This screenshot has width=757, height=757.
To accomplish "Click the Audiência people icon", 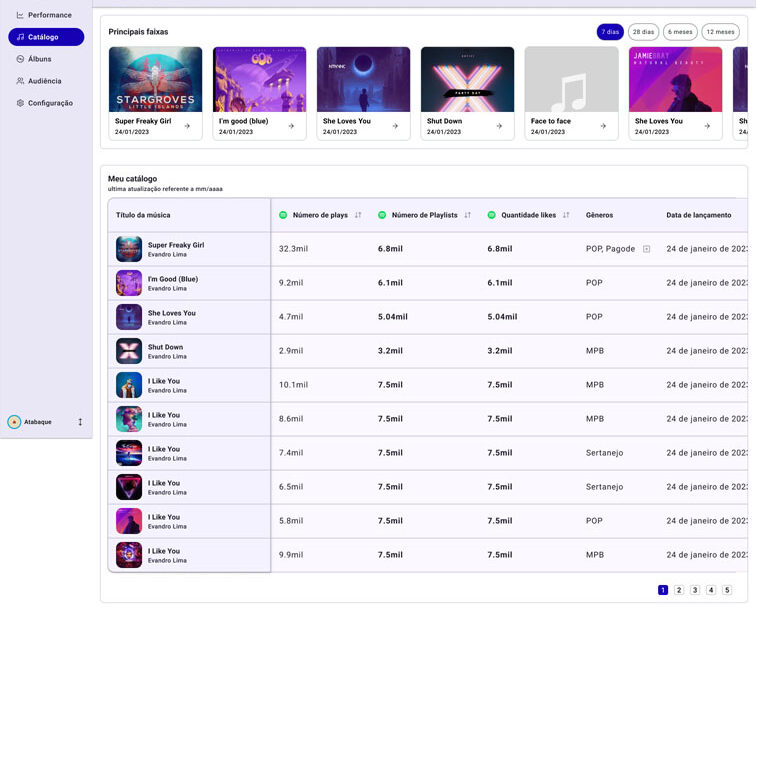I will click(20, 81).
